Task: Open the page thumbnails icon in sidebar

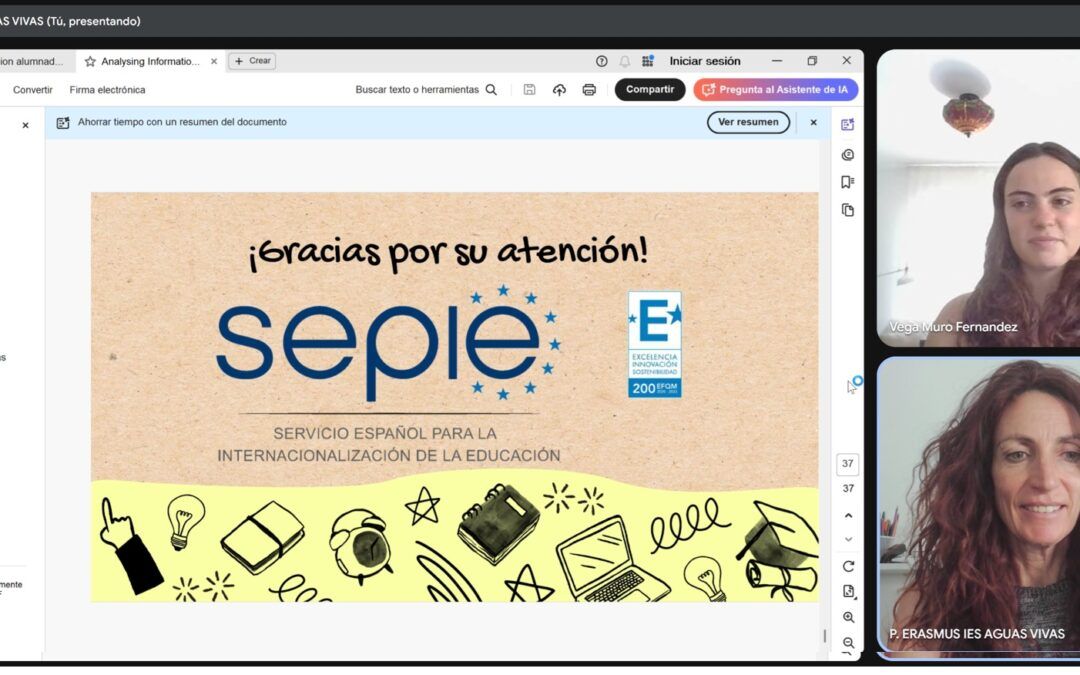Action: pyautogui.click(x=848, y=210)
